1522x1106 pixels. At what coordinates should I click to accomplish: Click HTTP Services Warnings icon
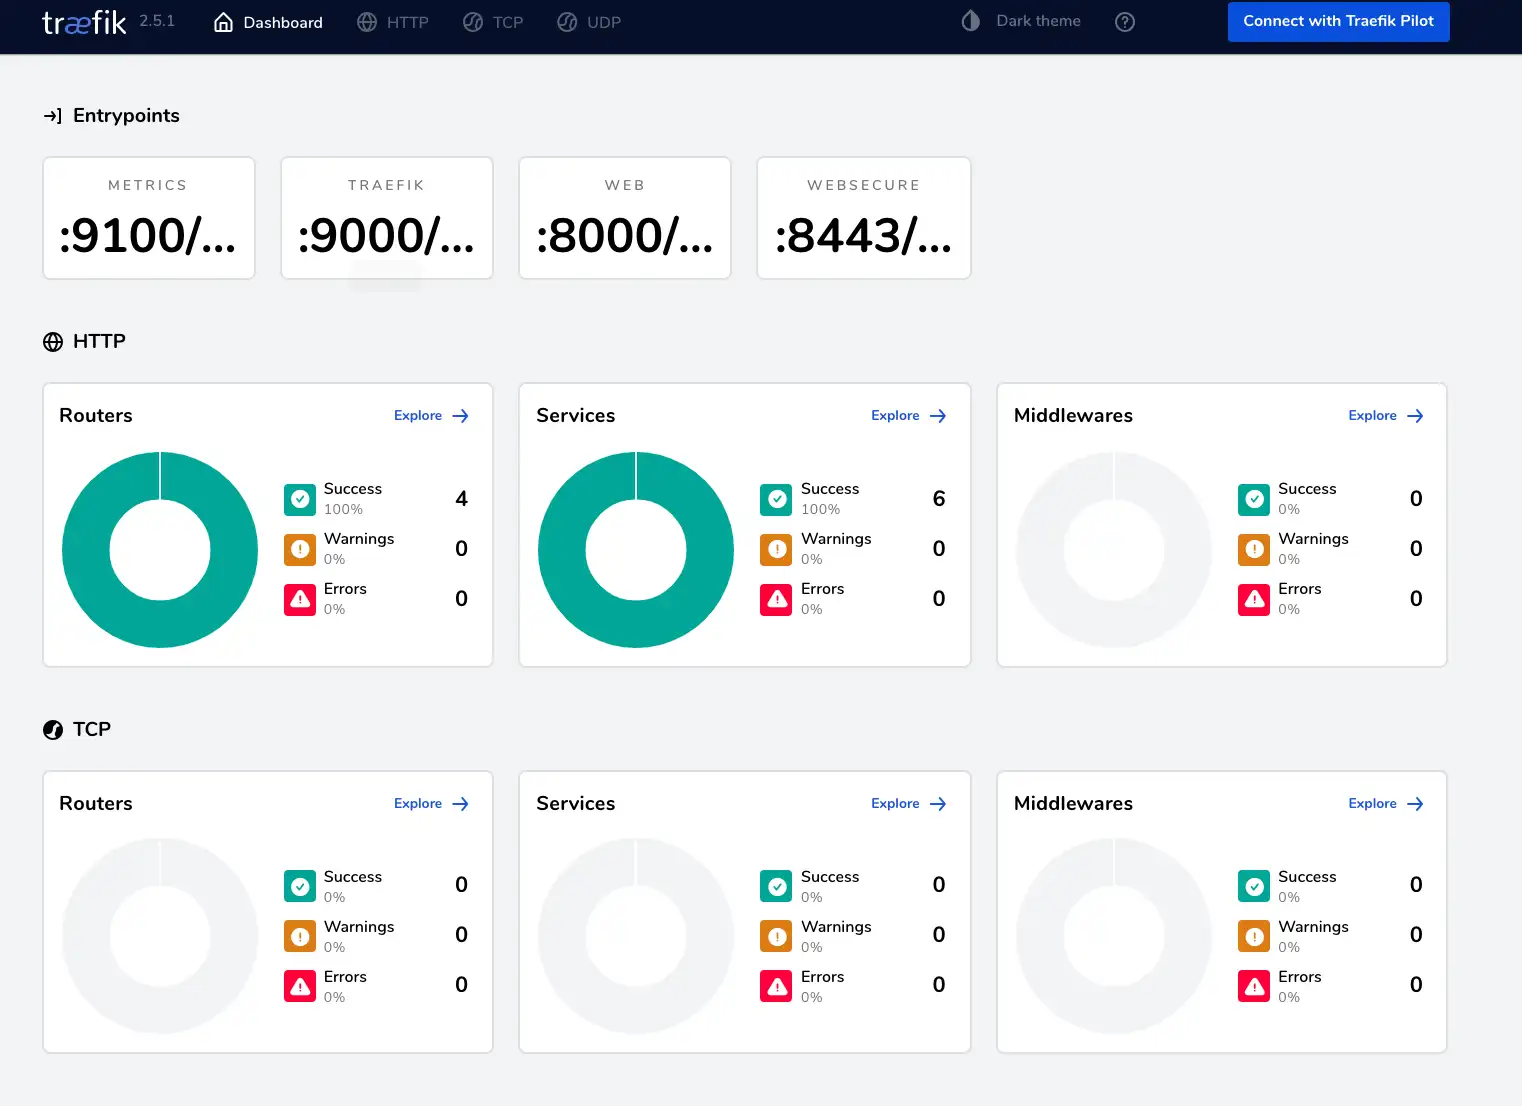pyautogui.click(x=776, y=549)
